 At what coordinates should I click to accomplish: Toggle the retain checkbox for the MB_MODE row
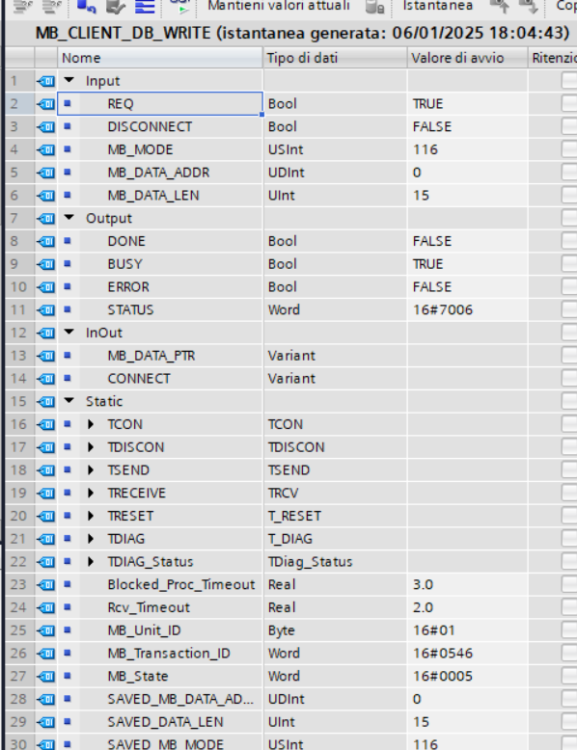click(x=569, y=150)
